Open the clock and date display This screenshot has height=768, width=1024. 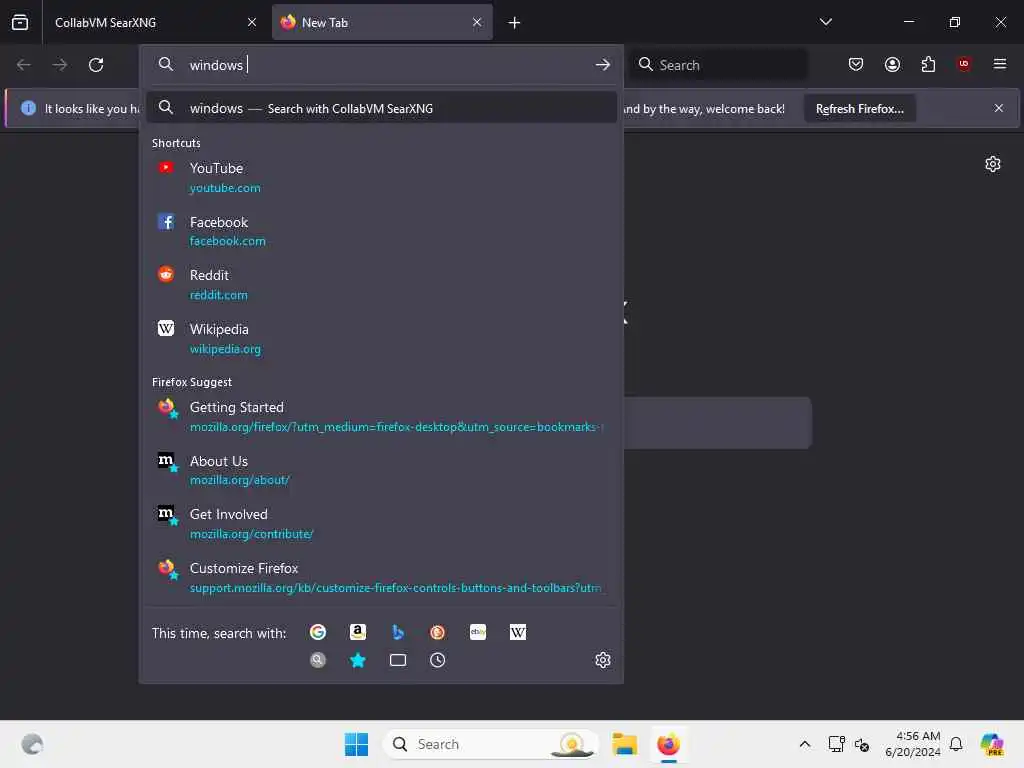click(x=912, y=744)
